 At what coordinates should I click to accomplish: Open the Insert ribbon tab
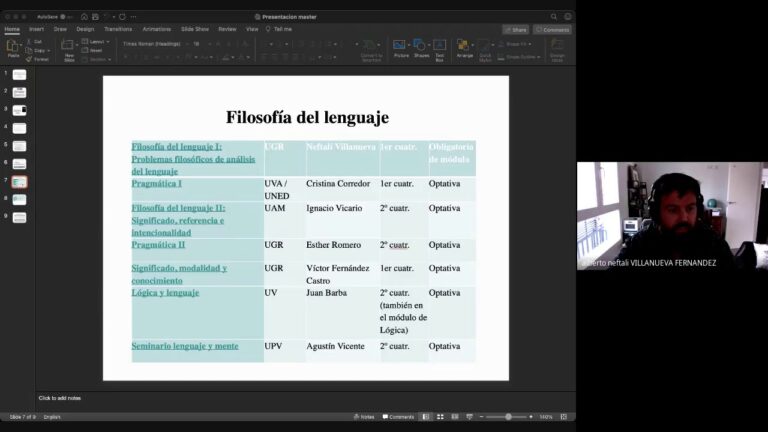click(x=36, y=29)
